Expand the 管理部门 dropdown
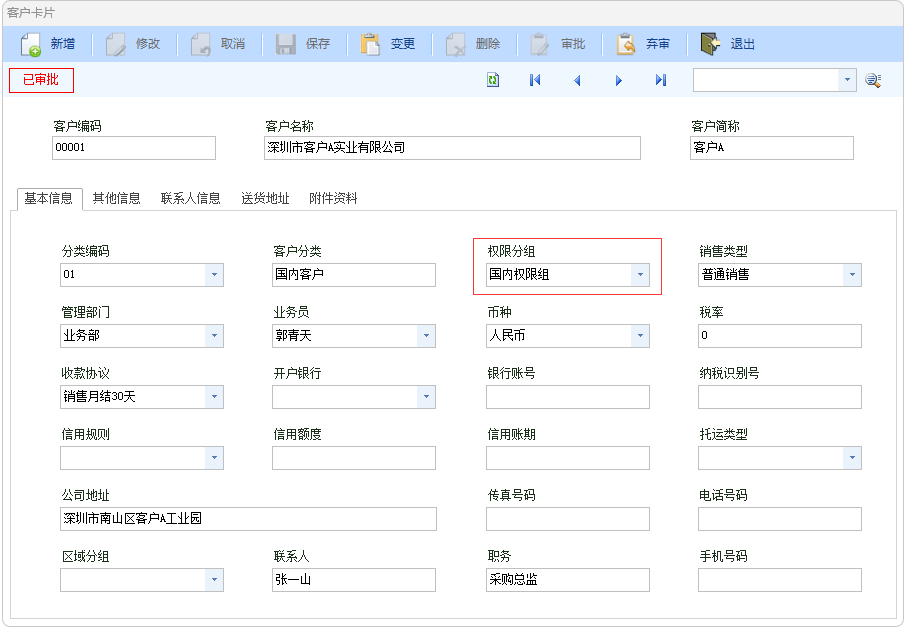The image size is (906, 629). tap(214, 336)
